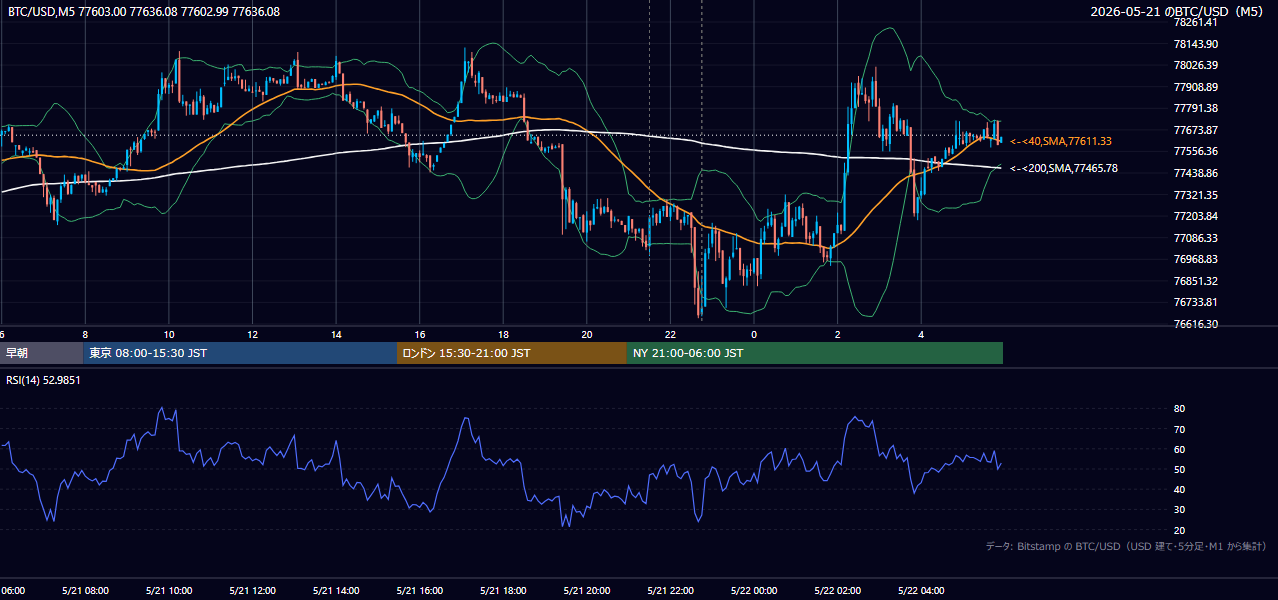Click hour tick 12 under price chart
Screen dimensions: 1278x600
tap(252, 334)
